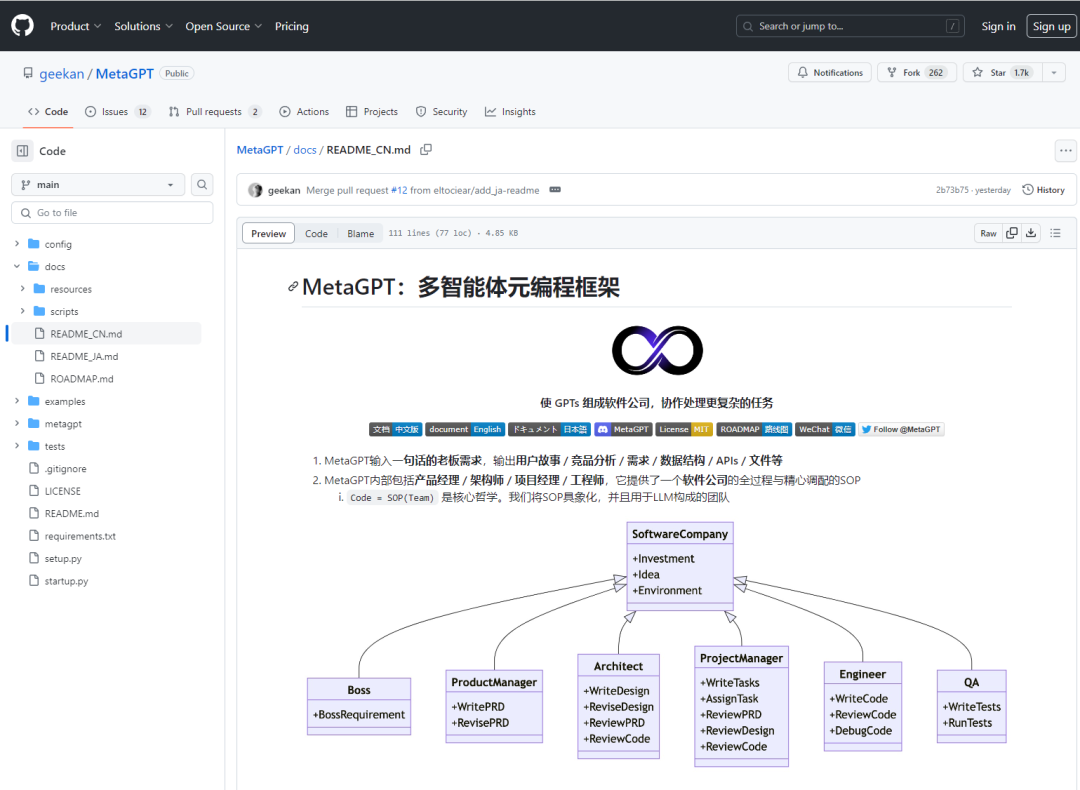Image resolution: width=1080 pixels, height=790 pixels.
Task: Open requirements.txt in the file tree
Action: 80,536
